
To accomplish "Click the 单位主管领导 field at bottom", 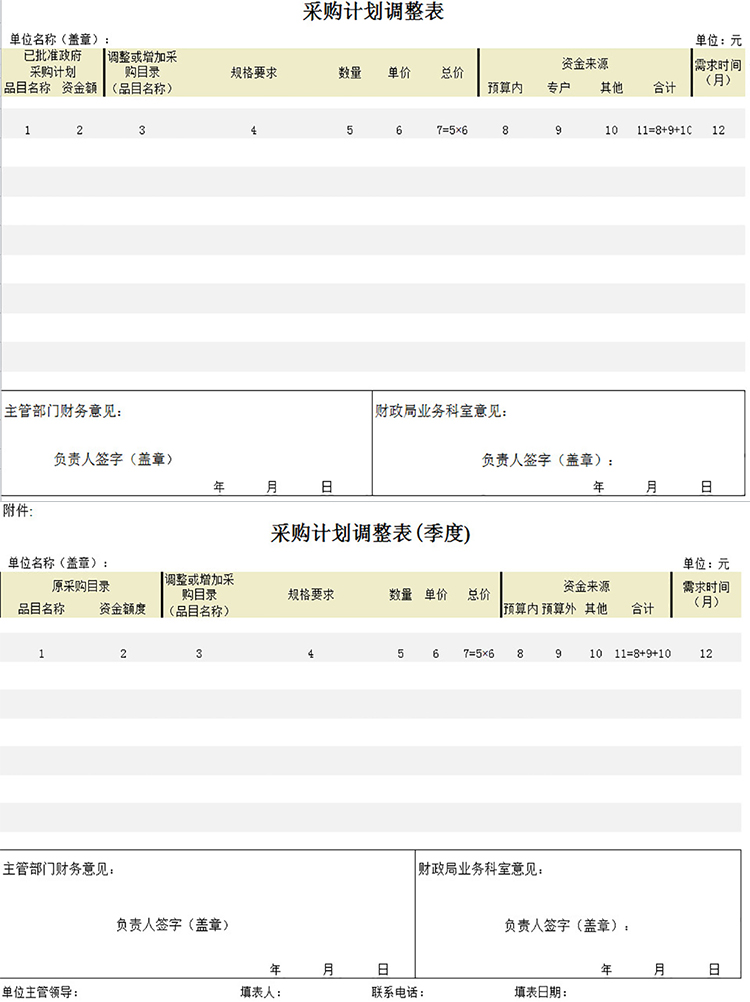I will (x=40, y=992).
